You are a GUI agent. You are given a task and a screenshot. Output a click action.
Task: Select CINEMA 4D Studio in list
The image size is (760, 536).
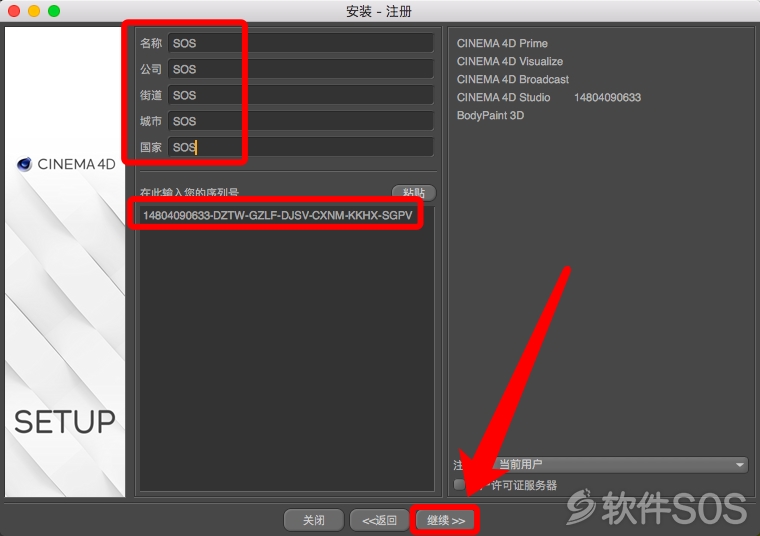tap(504, 97)
